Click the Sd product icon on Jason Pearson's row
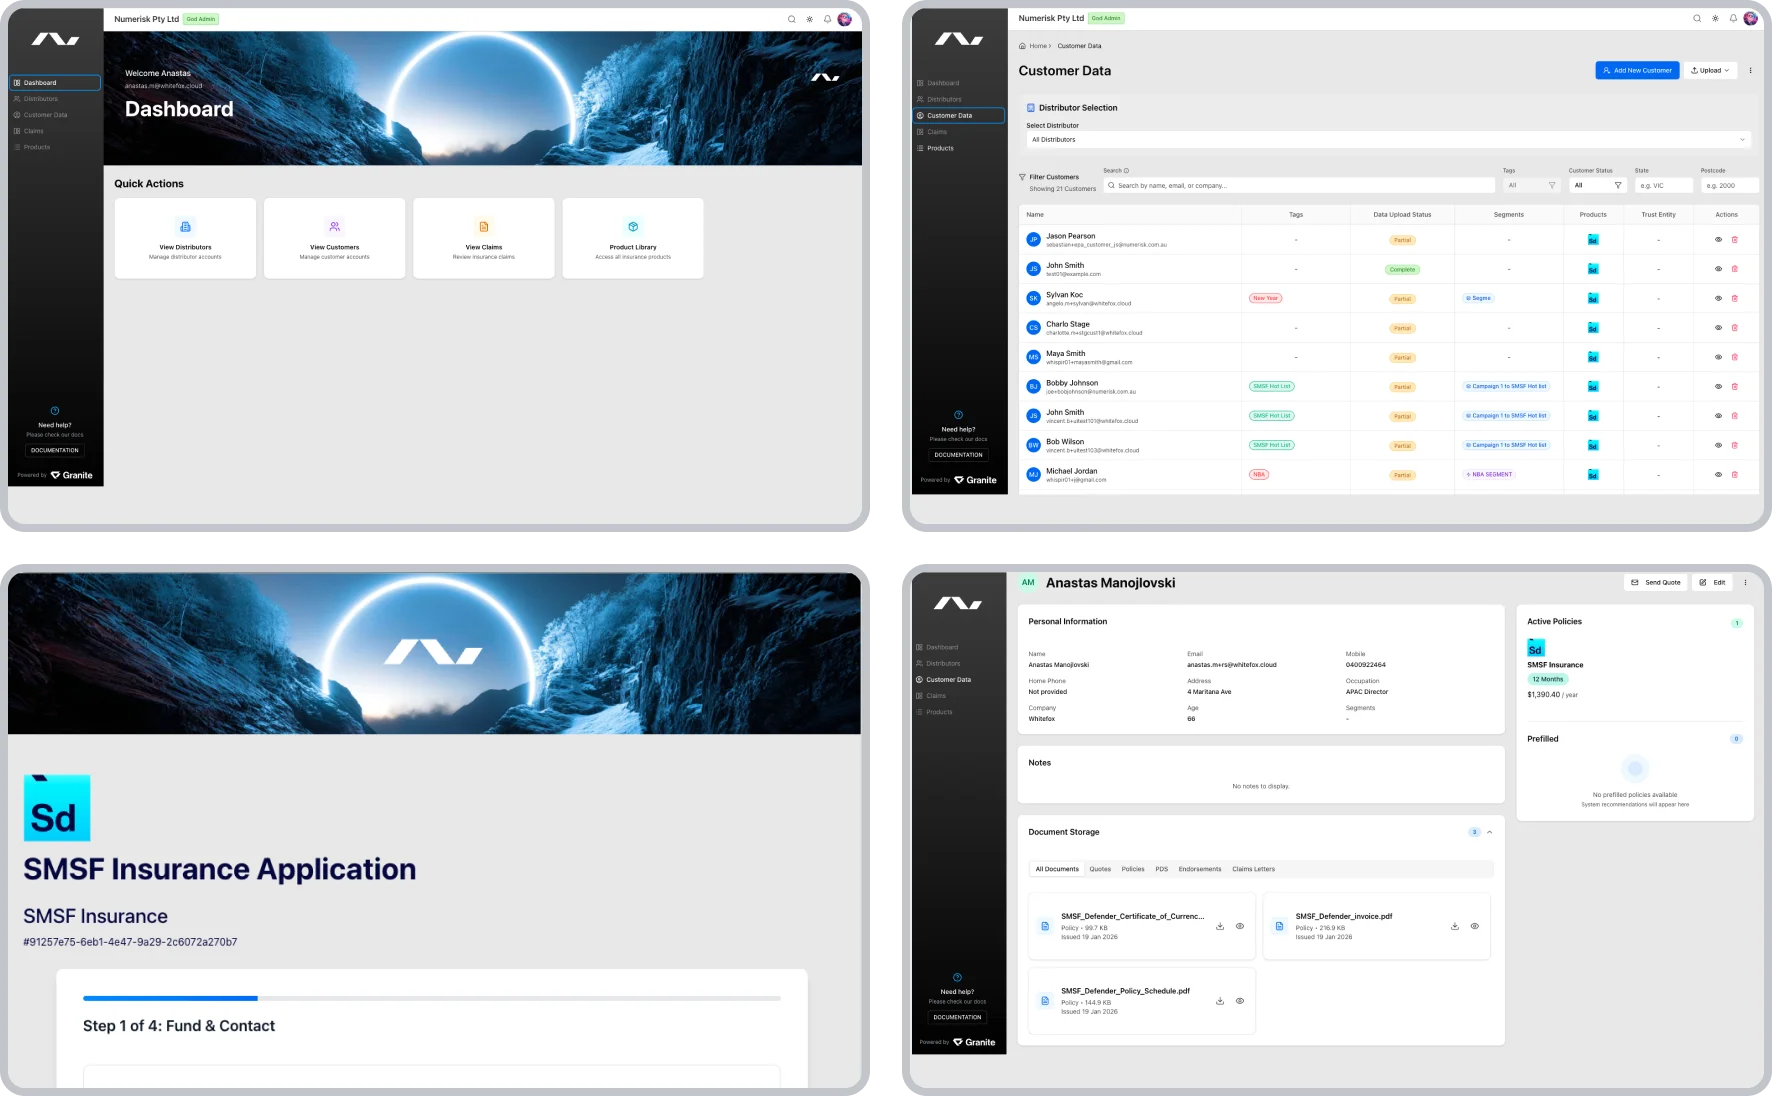 [x=1593, y=239]
